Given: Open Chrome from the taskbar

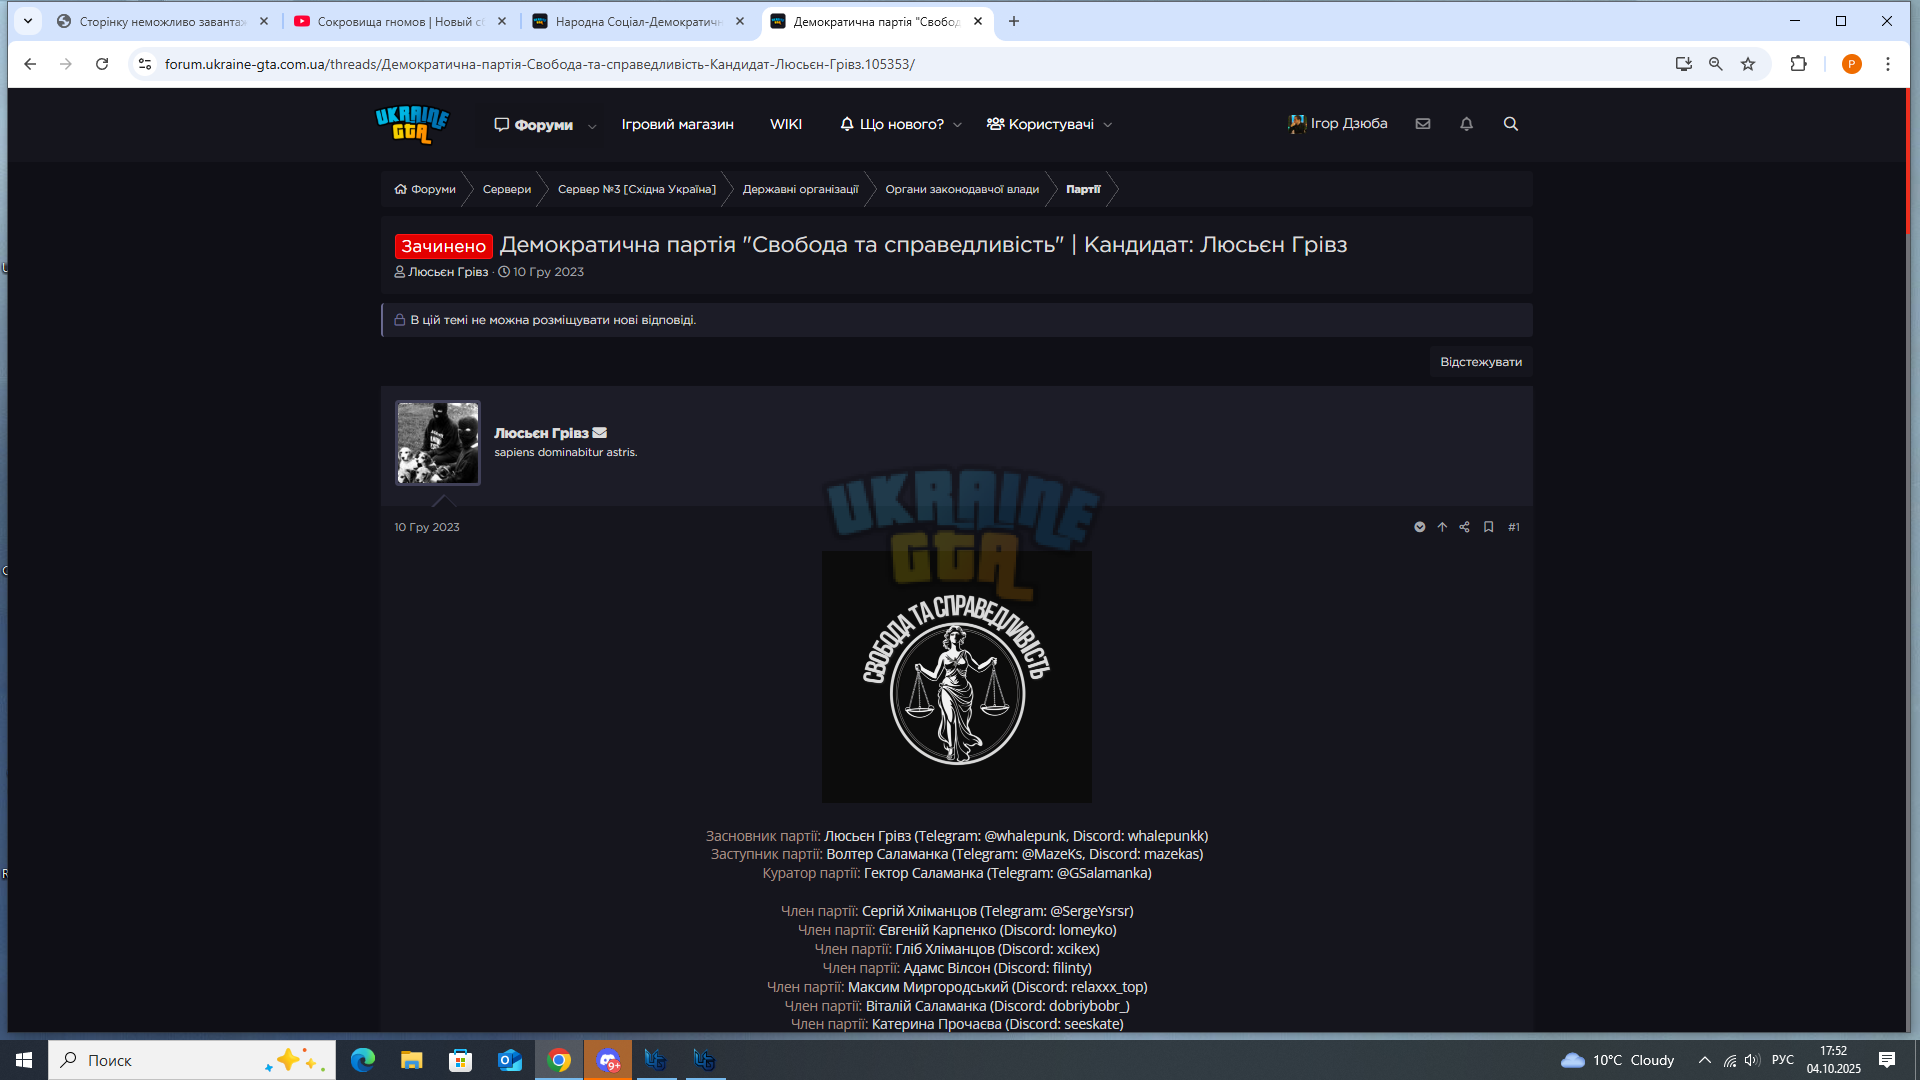Looking at the screenshot, I should click(559, 1060).
